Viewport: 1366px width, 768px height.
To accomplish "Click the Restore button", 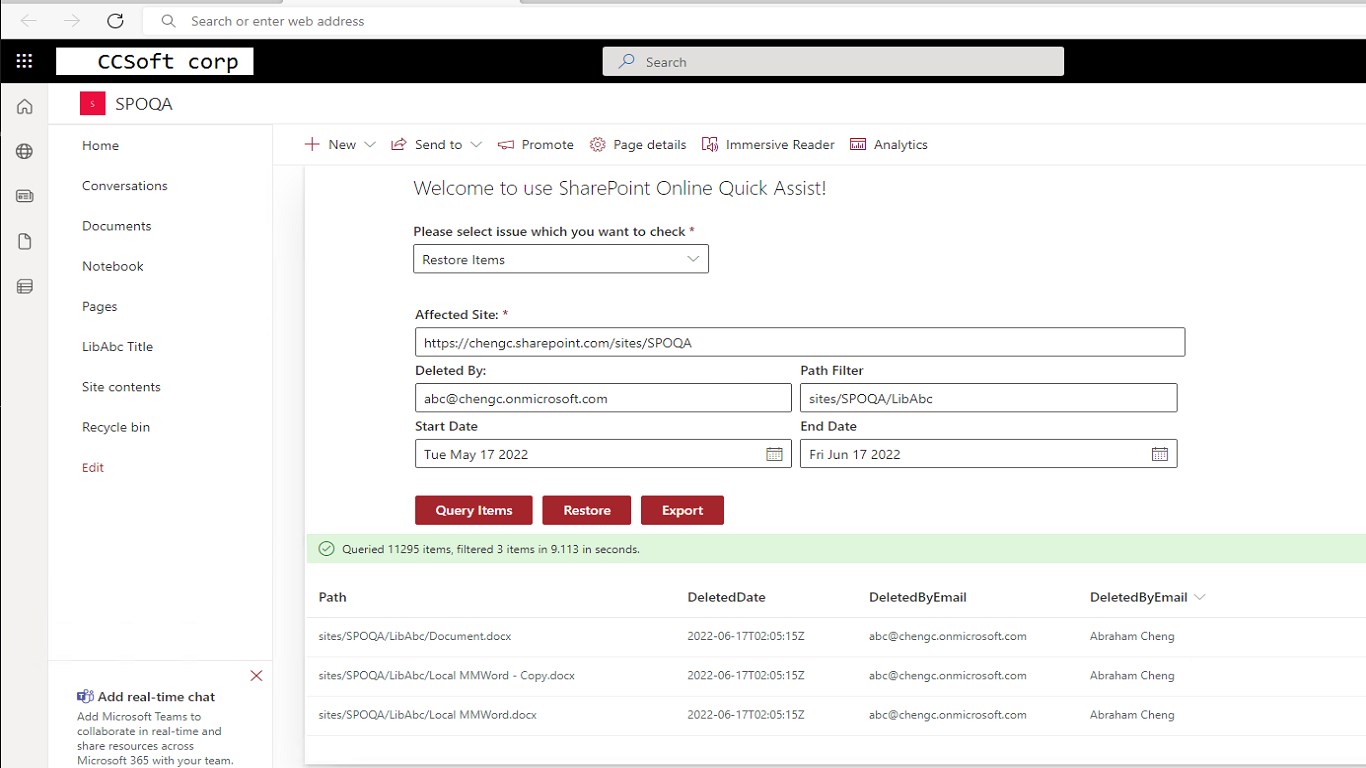I will (x=587, y=510).
